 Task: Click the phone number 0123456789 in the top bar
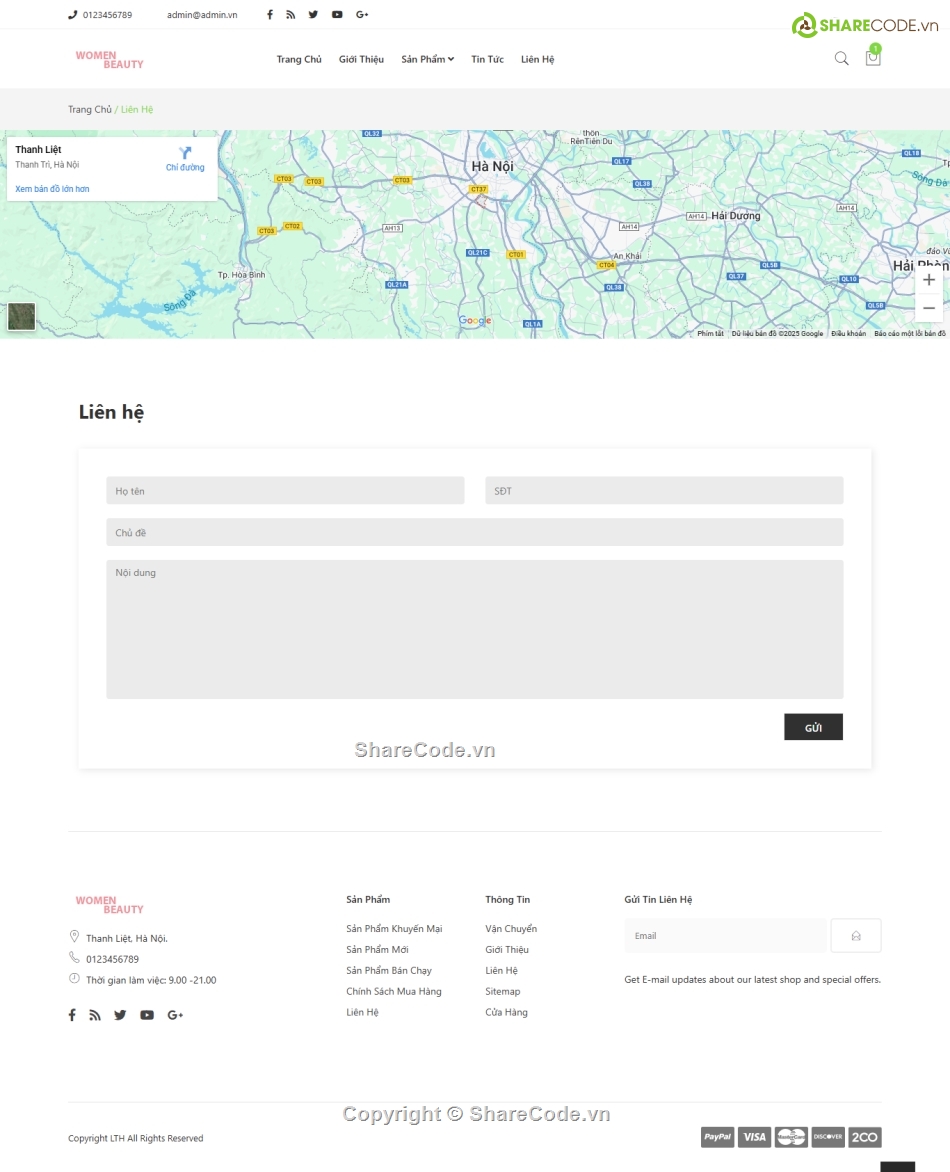(107, 15)
